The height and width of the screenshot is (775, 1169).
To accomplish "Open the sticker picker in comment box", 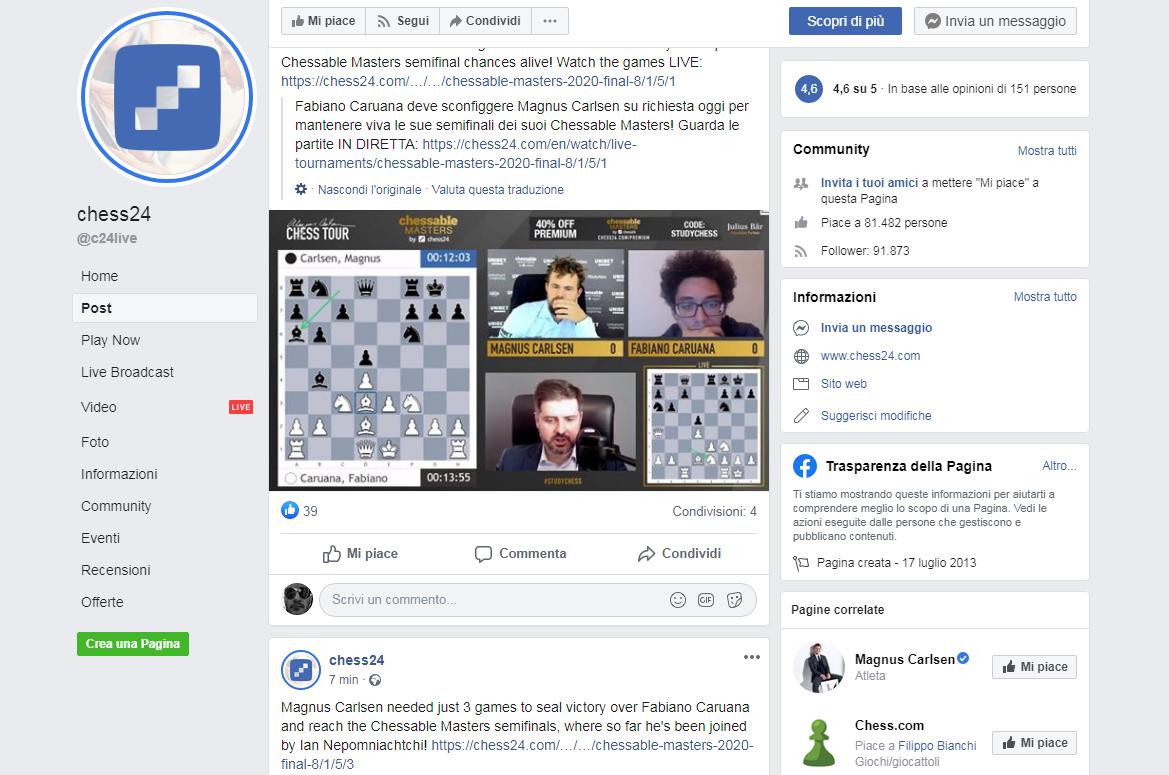I will coord(734,600).
